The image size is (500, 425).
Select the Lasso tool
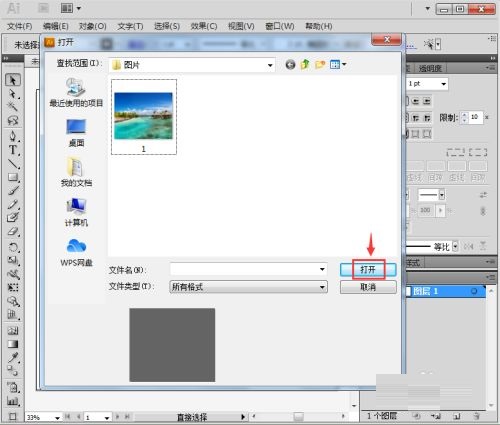click(x=13, y=120)
